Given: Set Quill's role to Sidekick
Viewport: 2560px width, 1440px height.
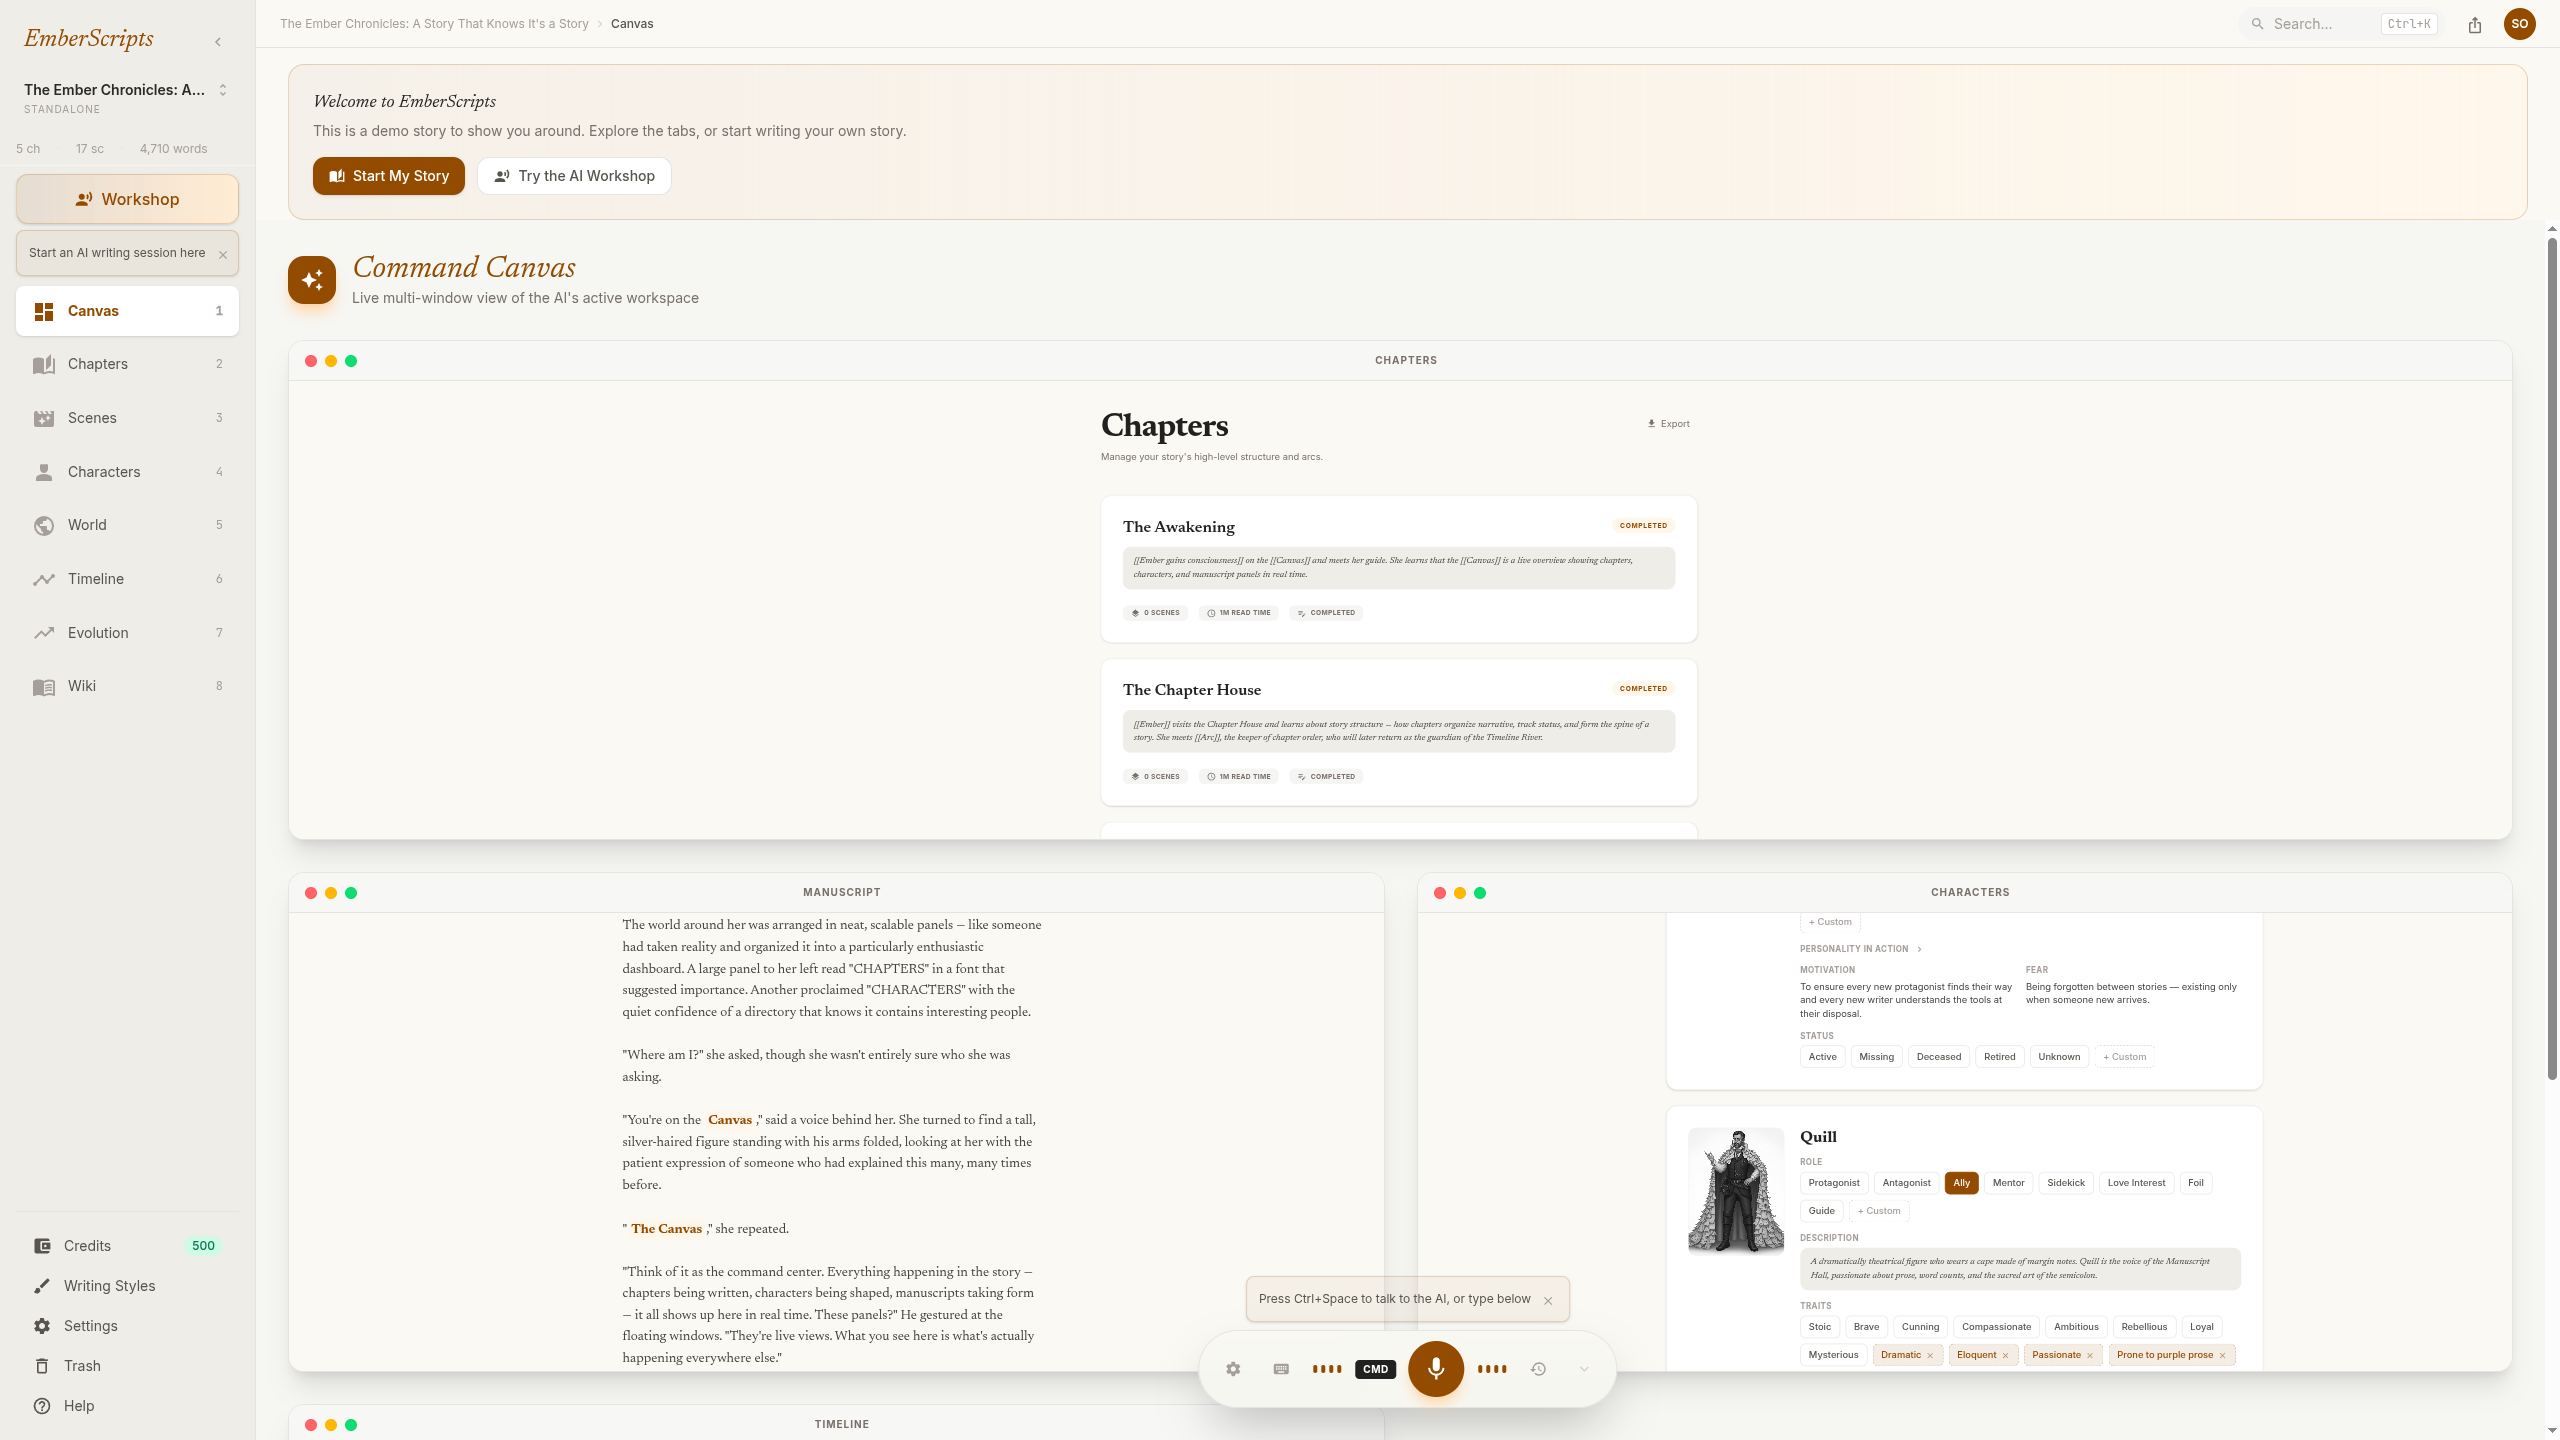Looking at the screenshot, I should (2066, 1183).
